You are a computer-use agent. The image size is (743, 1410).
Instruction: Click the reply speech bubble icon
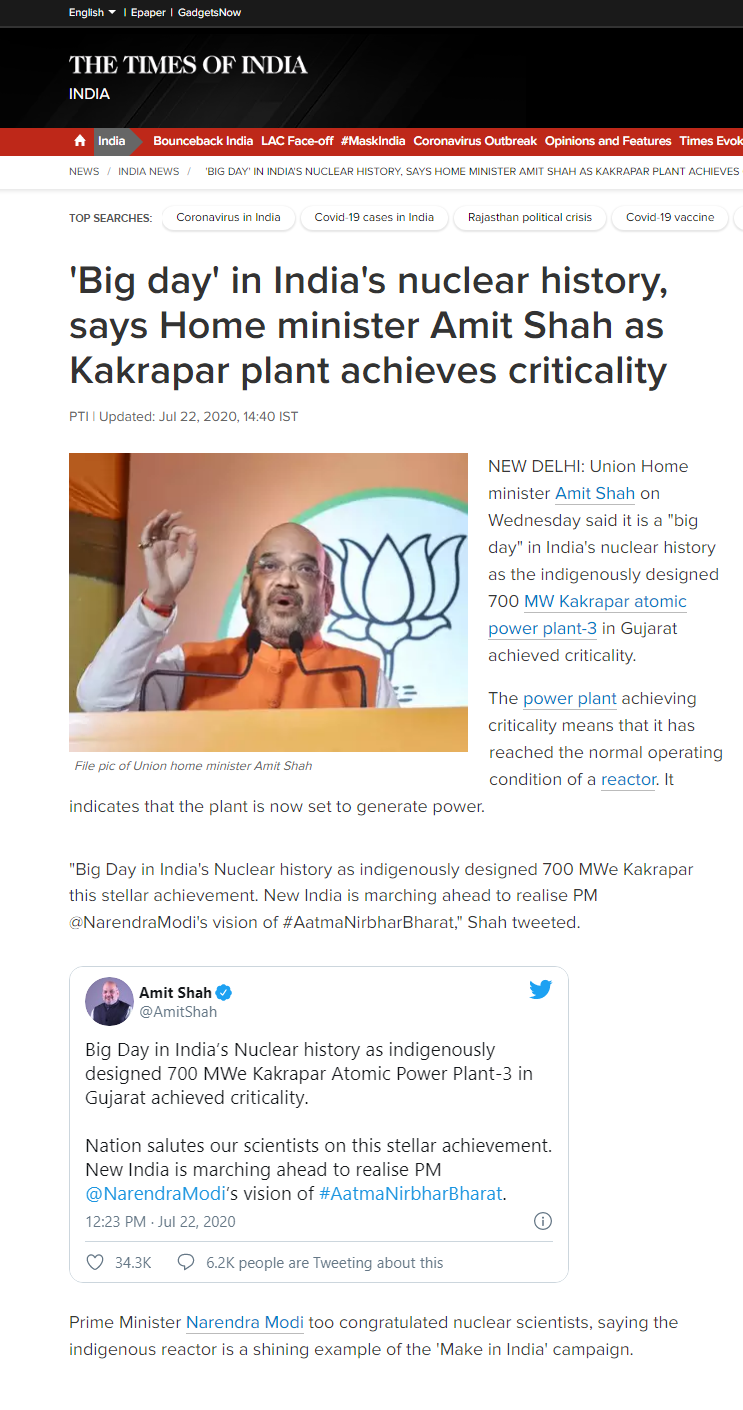[185, 1262]
